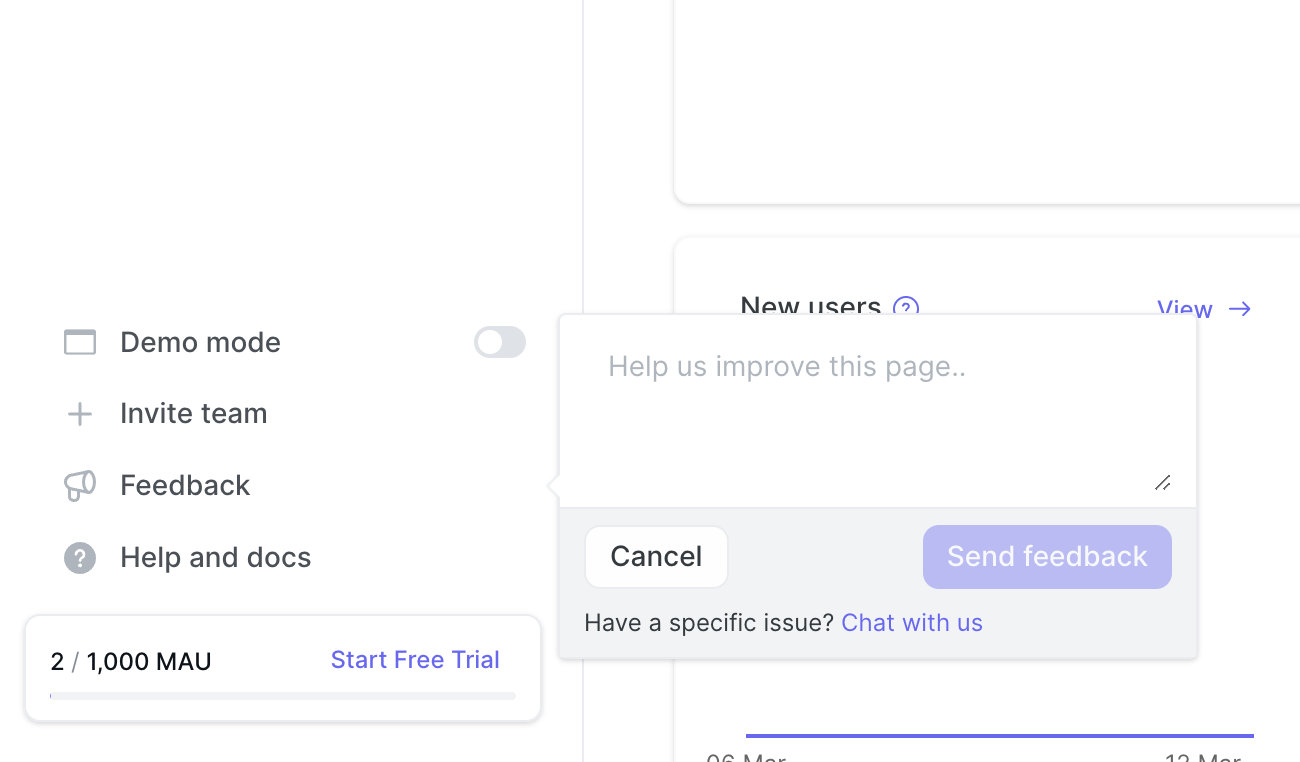Click the Start Free Trial link
The image size is (1300, 762).
415,660
